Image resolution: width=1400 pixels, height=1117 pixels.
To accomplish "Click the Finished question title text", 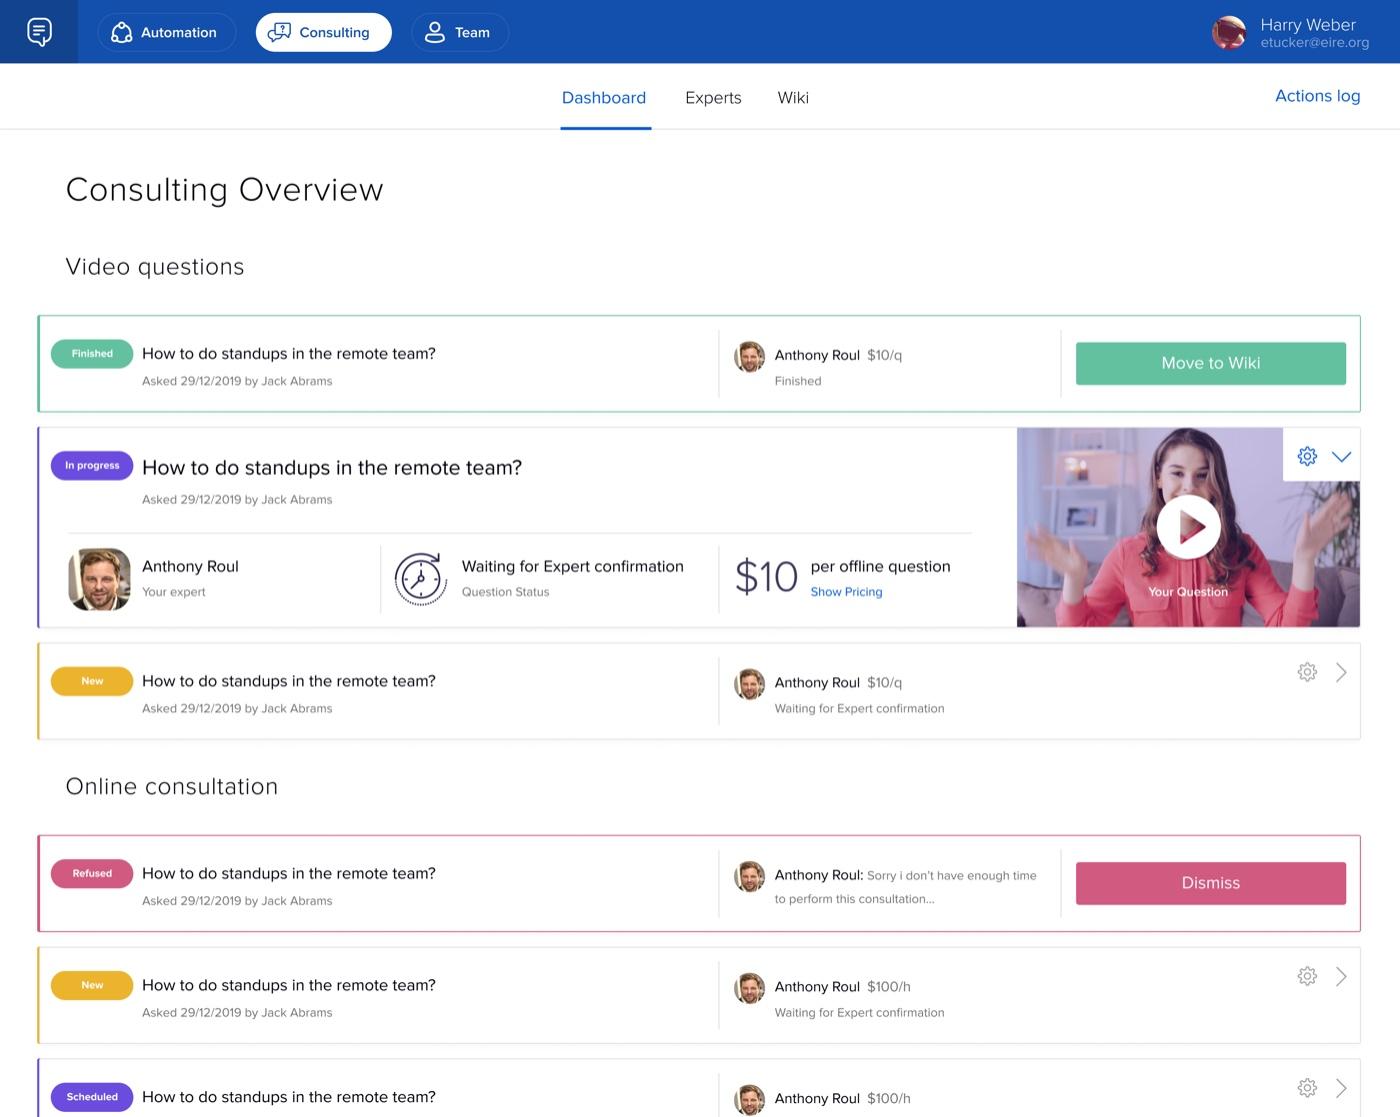I will coord(289,354).
